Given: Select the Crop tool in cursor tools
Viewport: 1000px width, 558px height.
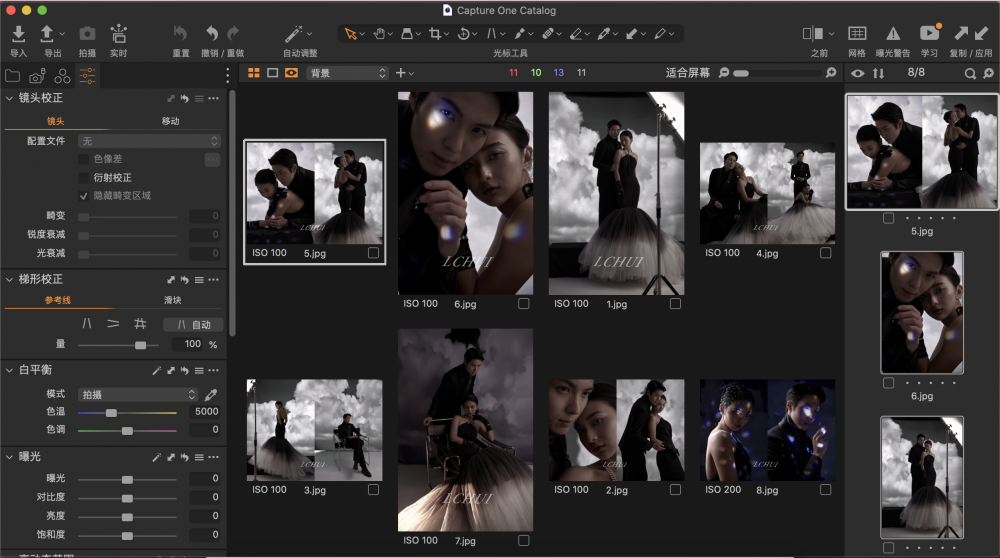Looking at the screenshot, I should click(x=435, y=34).
